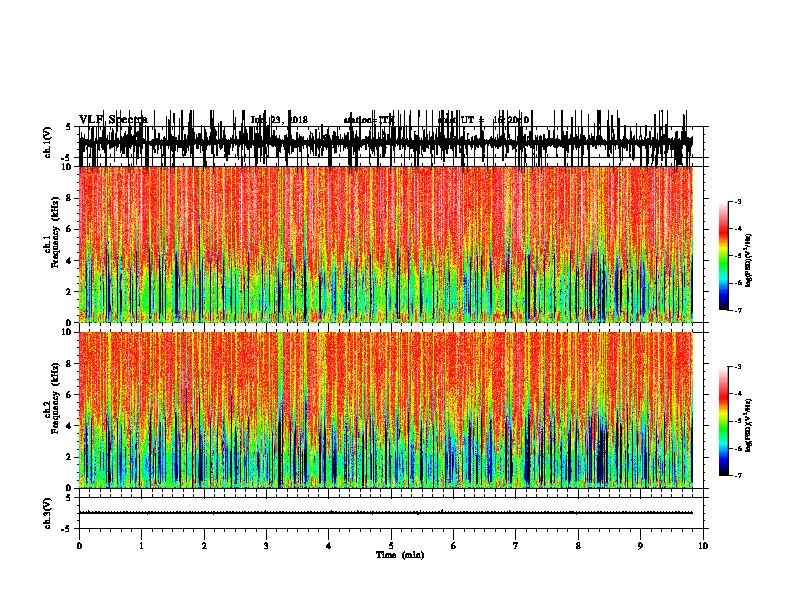Click the "-6" tick on ch.2 color bar

(x=737, y=448)
